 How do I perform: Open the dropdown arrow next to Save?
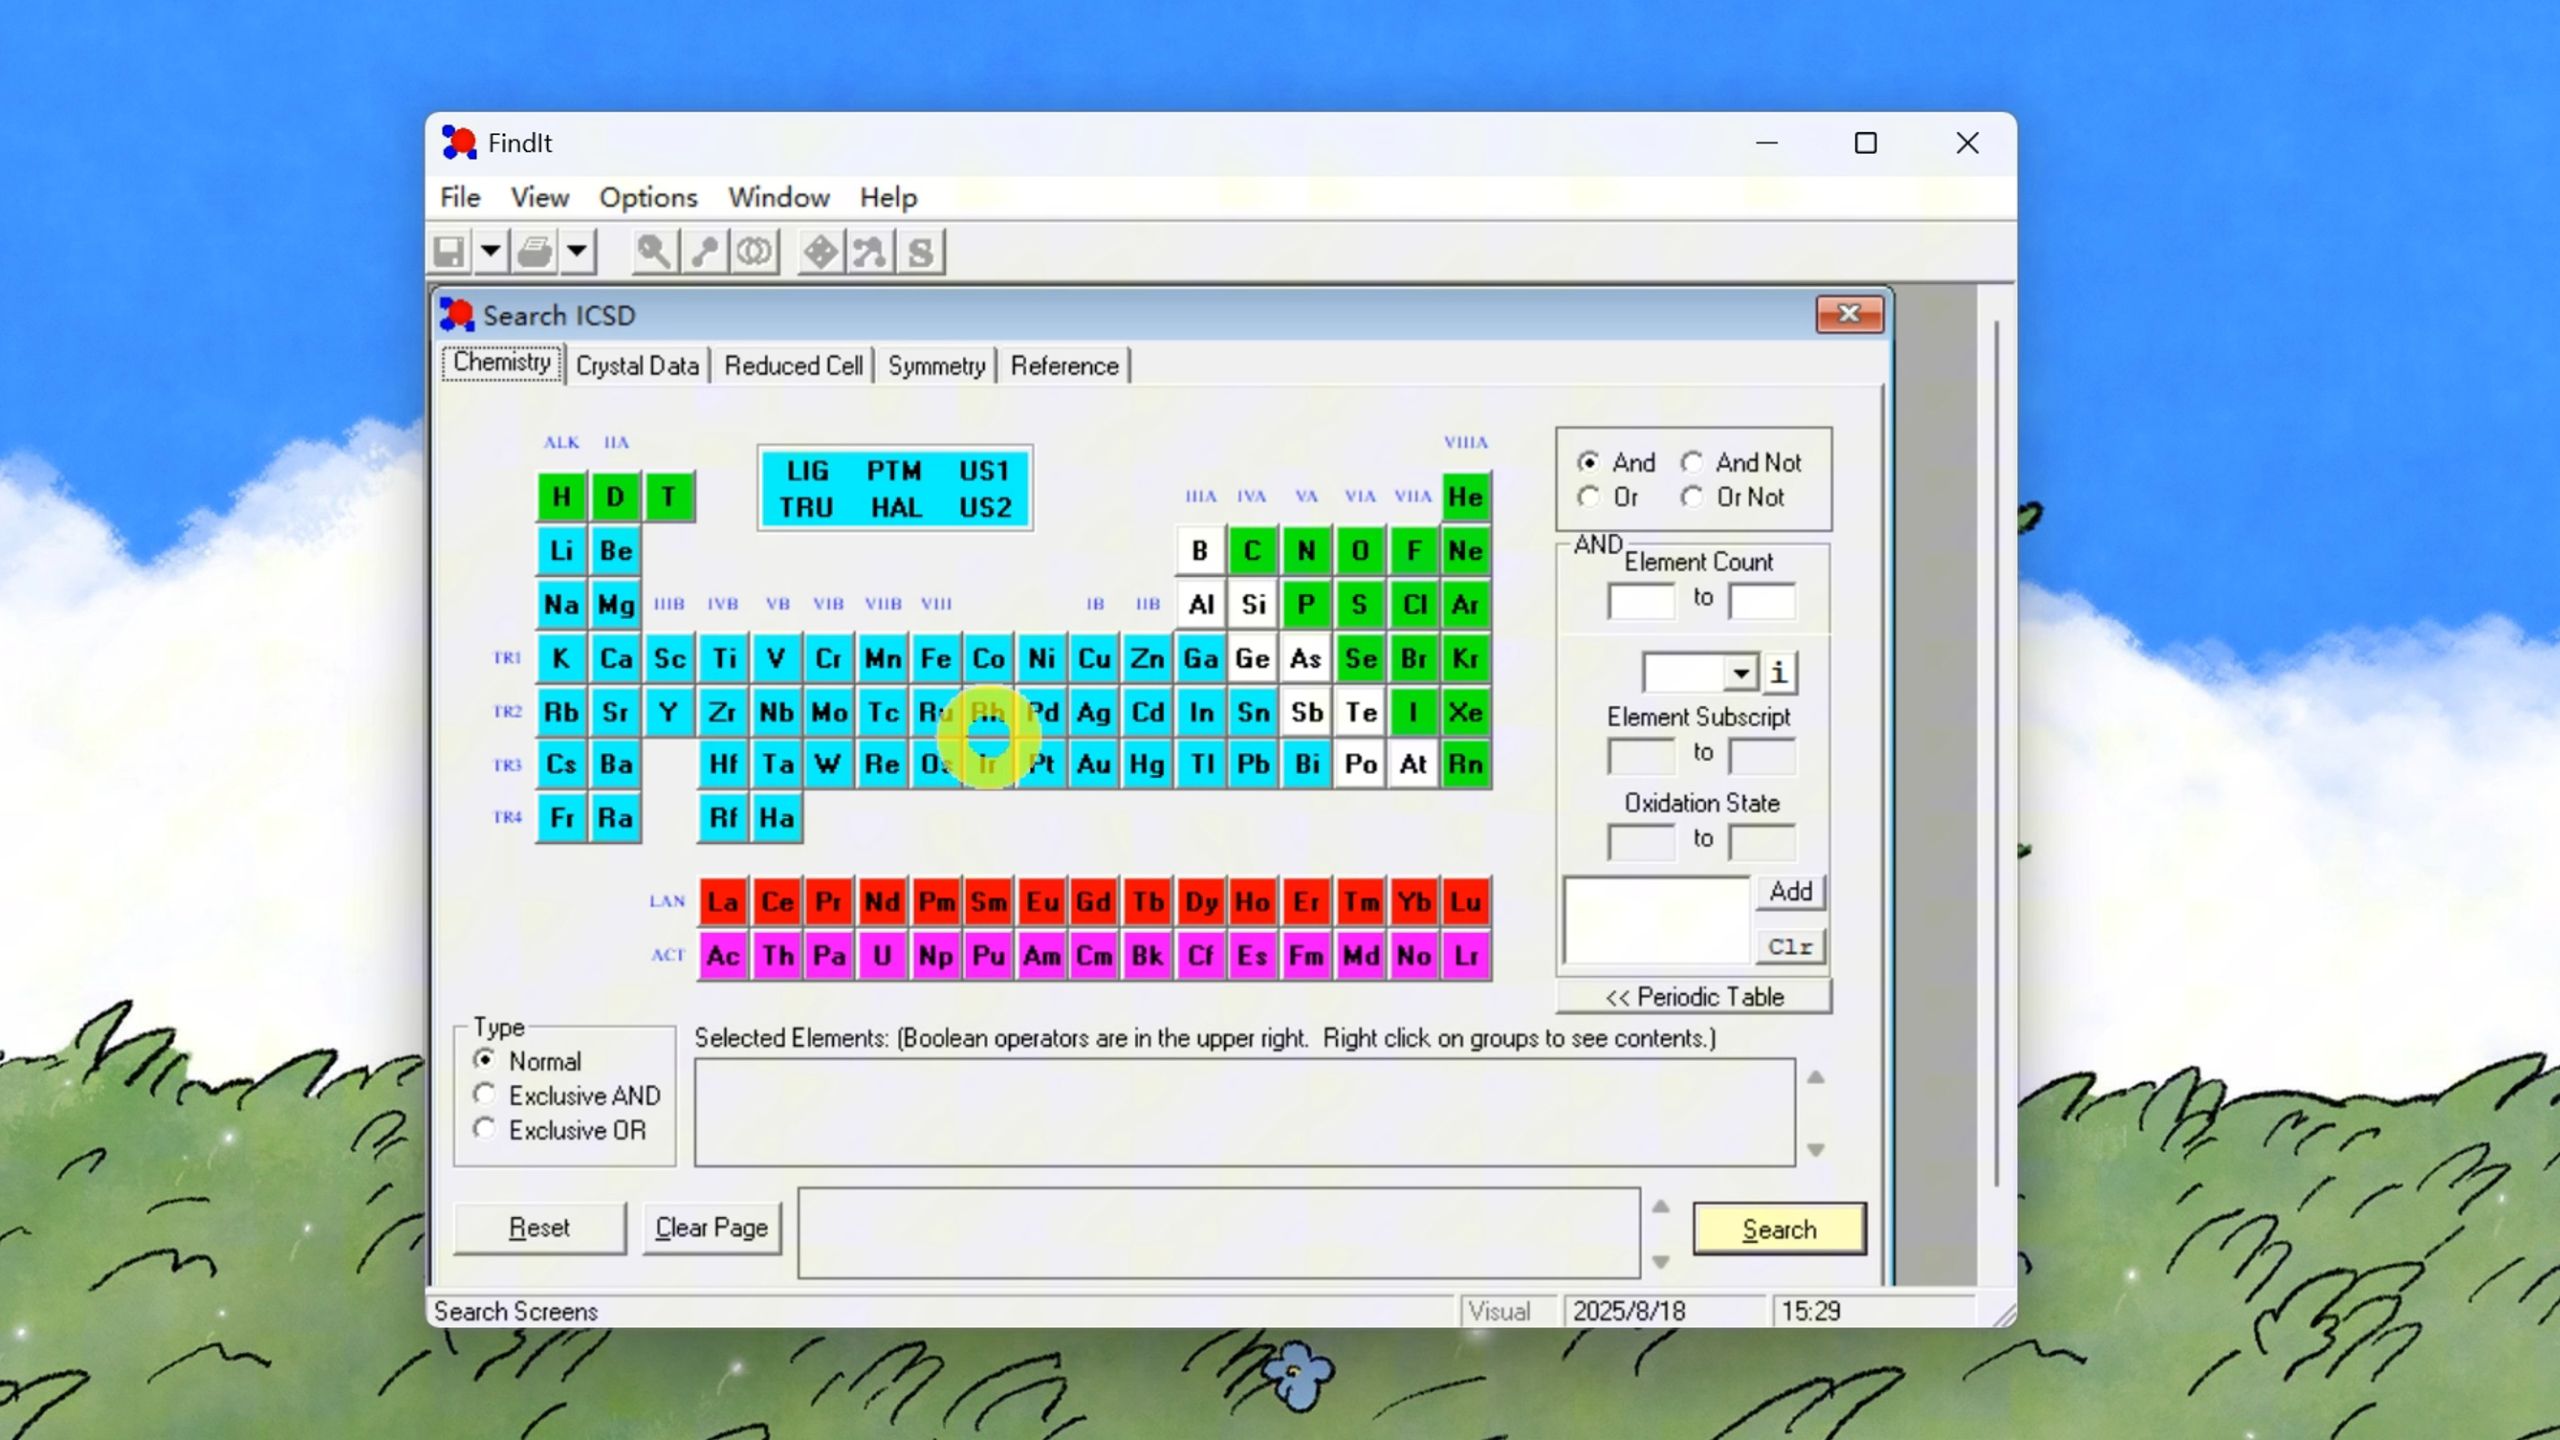[490, 251]
